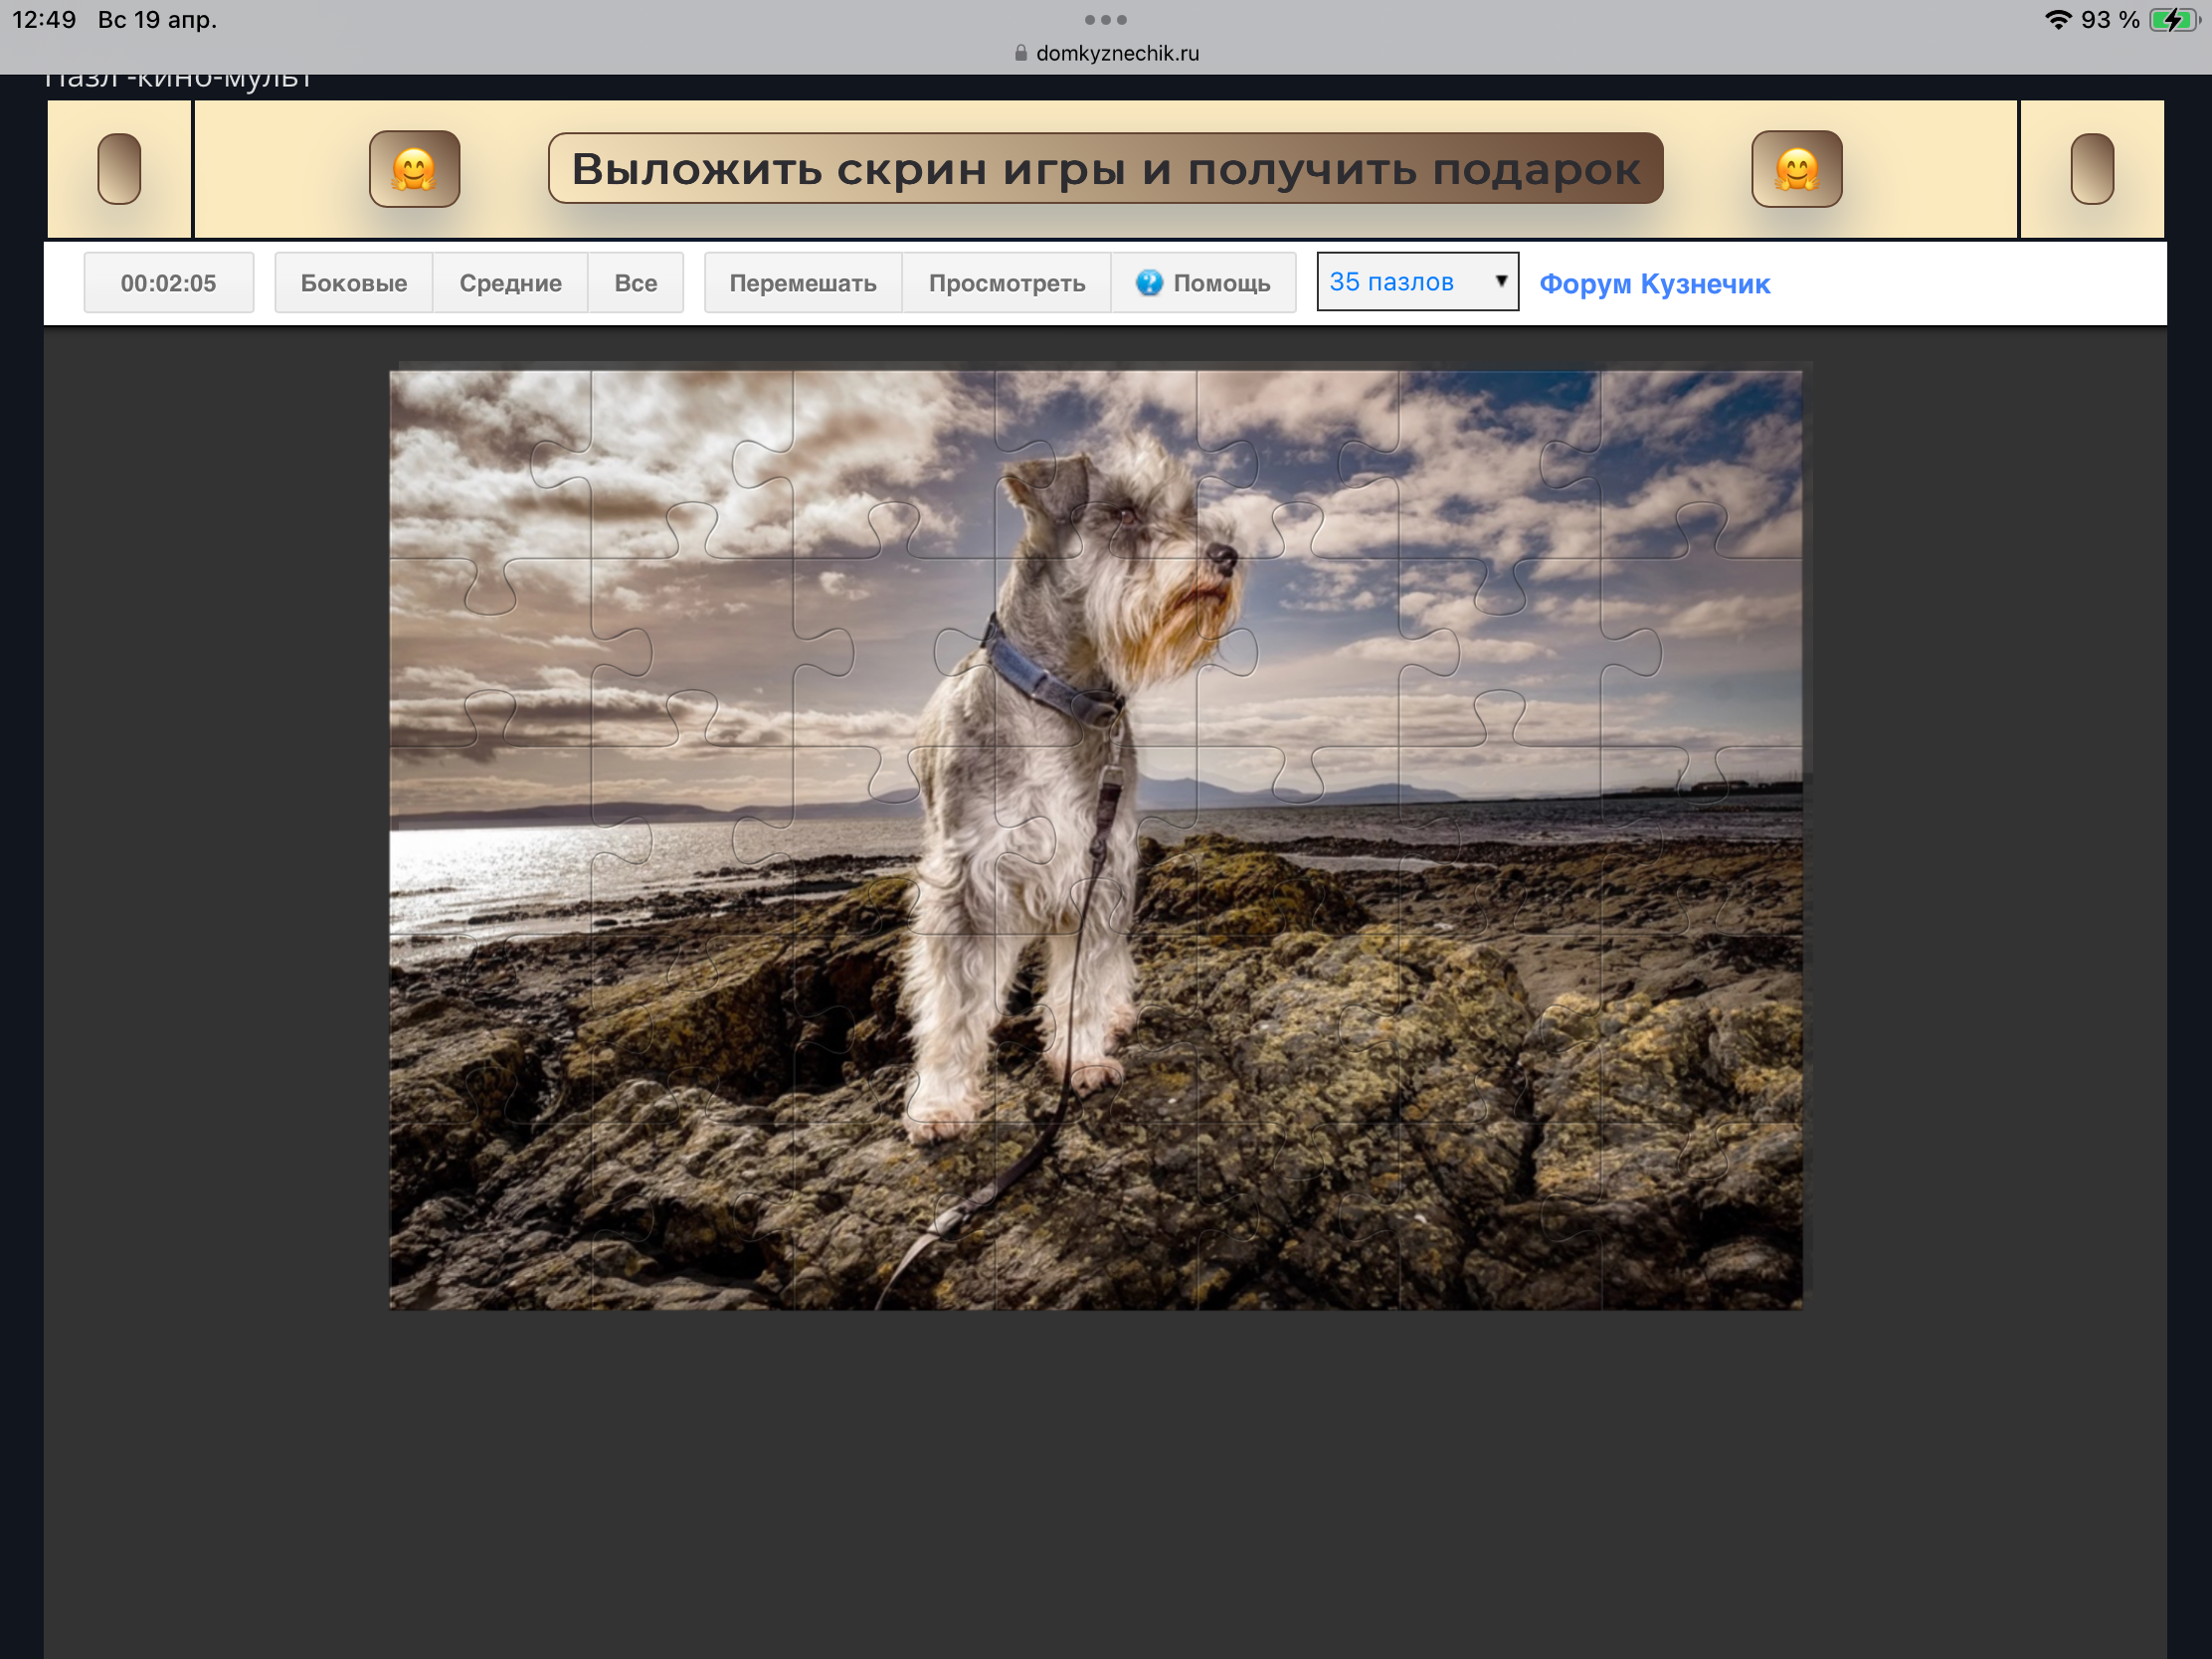The height and width of the screenshot is (1659, 2212).
Task: Click the blue question mark Help icon
Action: click(1149, 283)
